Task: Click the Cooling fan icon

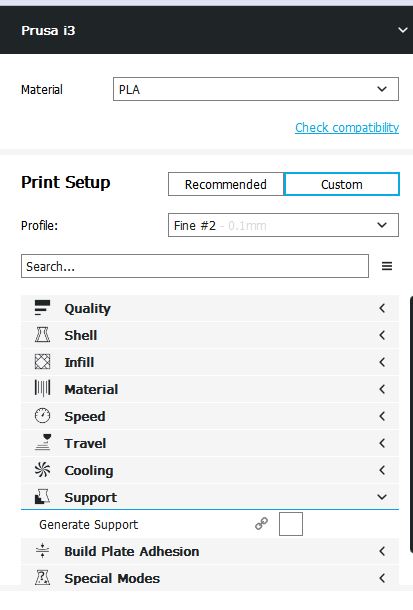Action: [x=42, y=470]
